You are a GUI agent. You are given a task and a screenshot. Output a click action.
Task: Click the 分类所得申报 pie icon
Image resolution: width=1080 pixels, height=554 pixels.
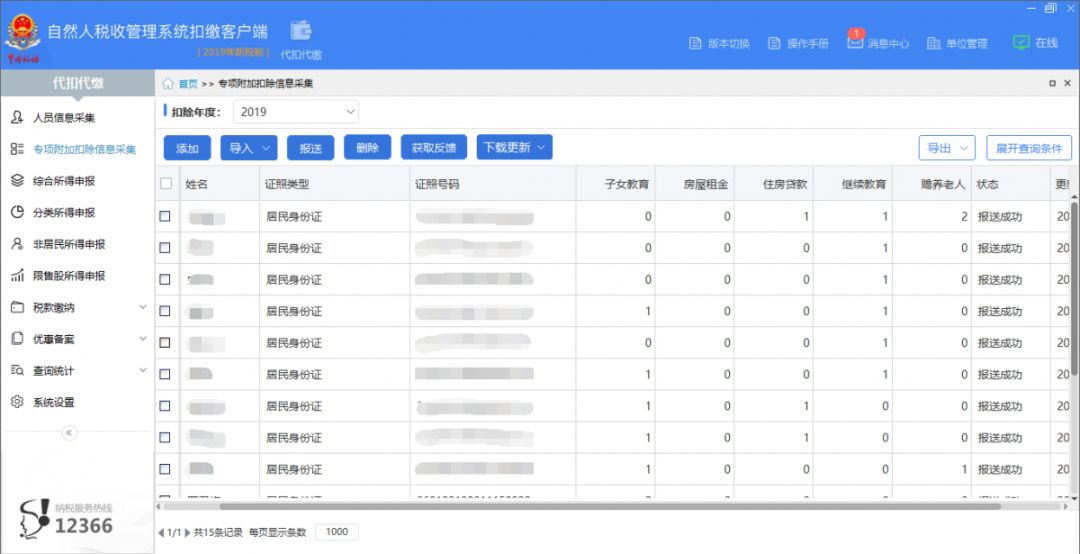tap(17, 212)
